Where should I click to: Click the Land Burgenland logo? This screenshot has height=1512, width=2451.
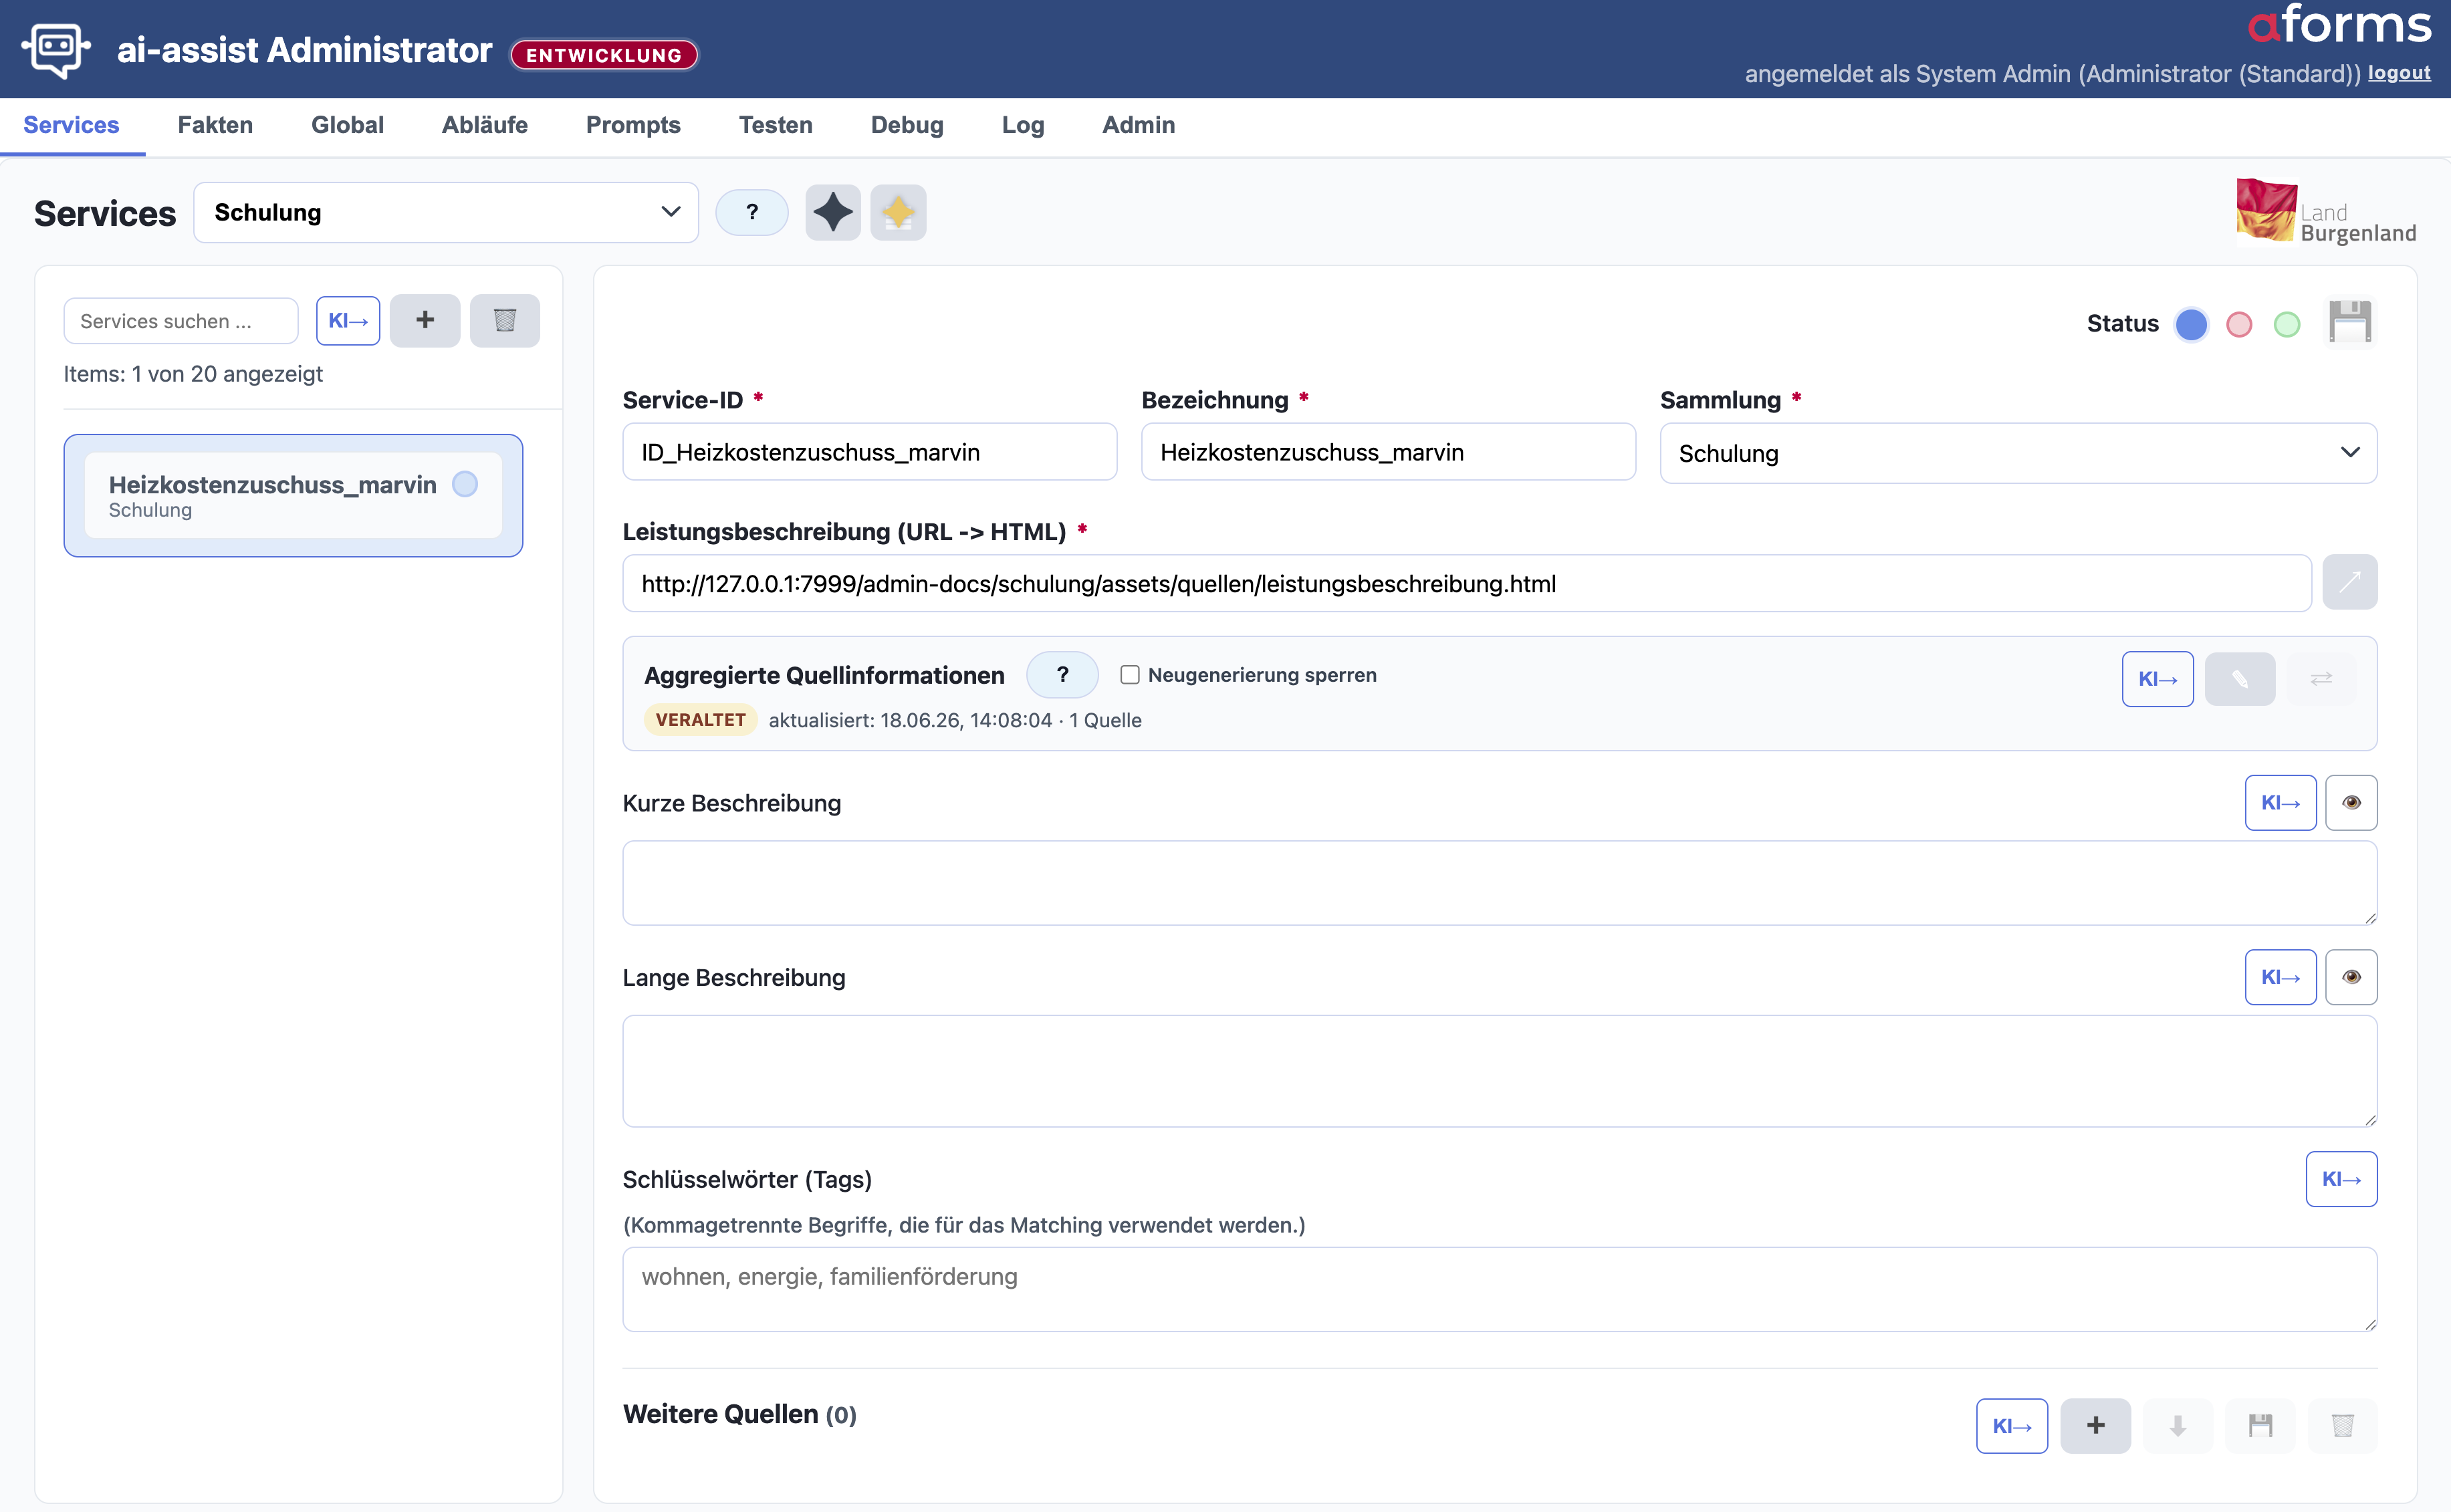pyautogui.click(x=2326, y=211)
